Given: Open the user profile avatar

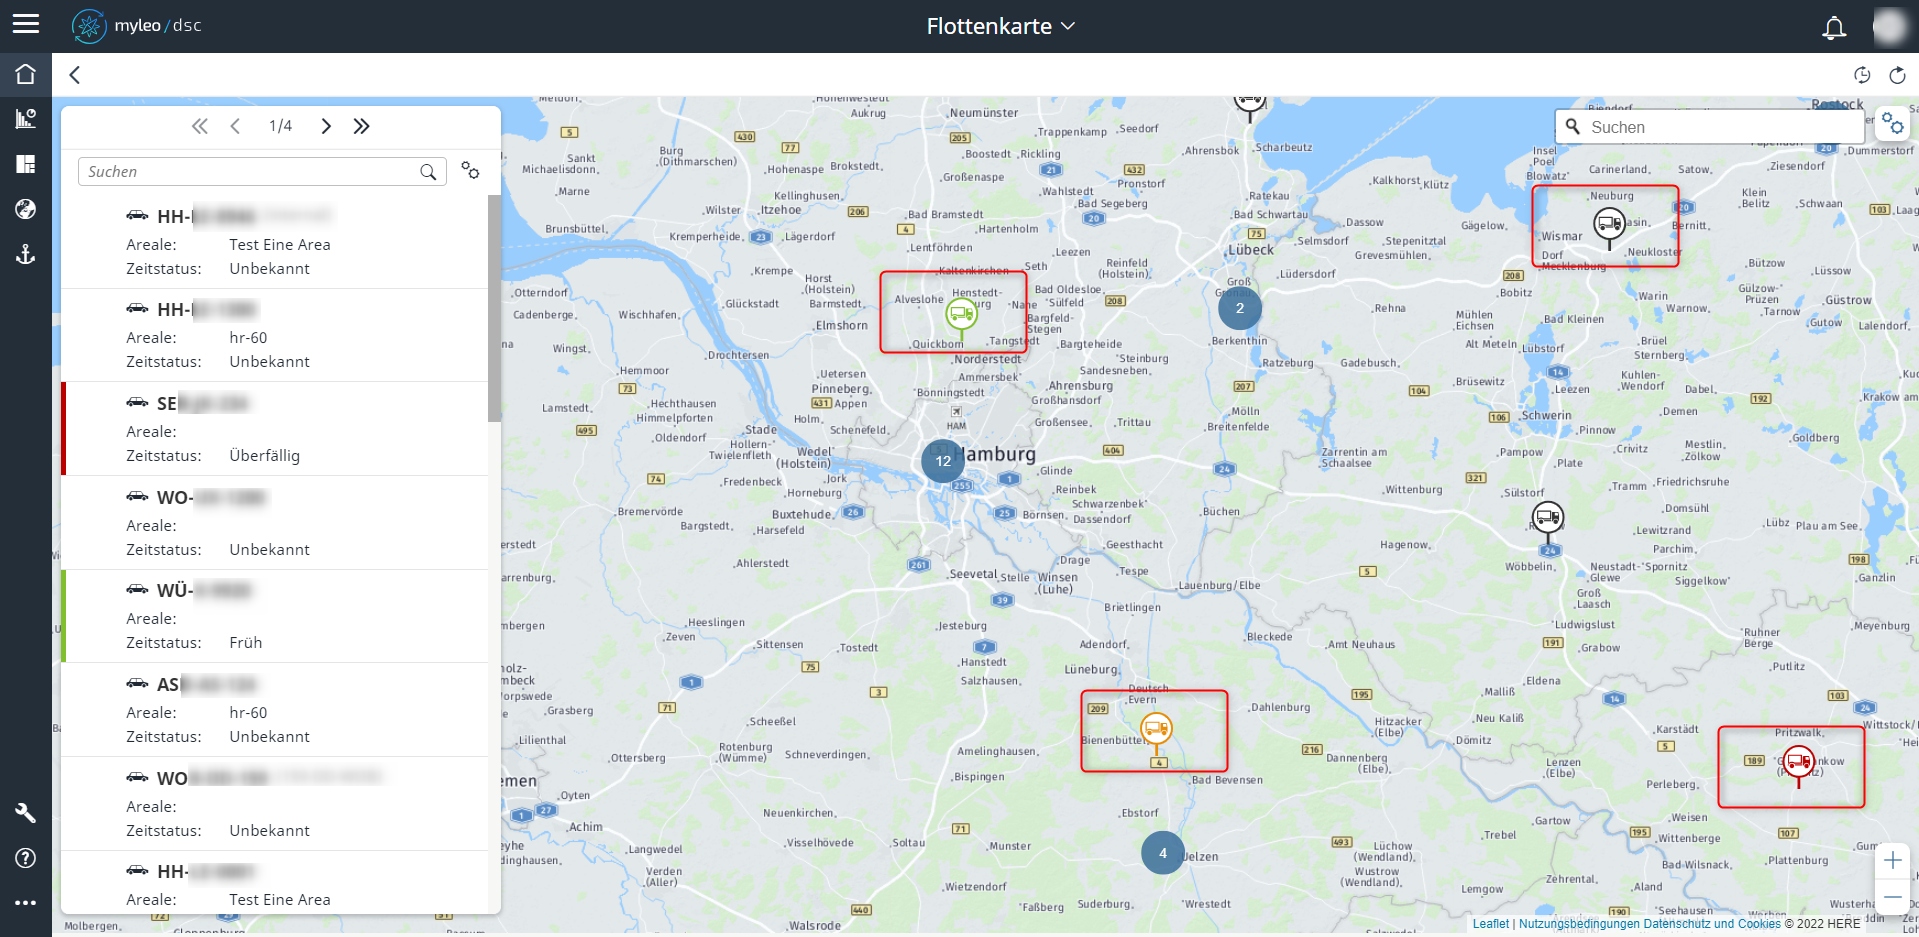Looking at the screenshot, I should 1889,26.
